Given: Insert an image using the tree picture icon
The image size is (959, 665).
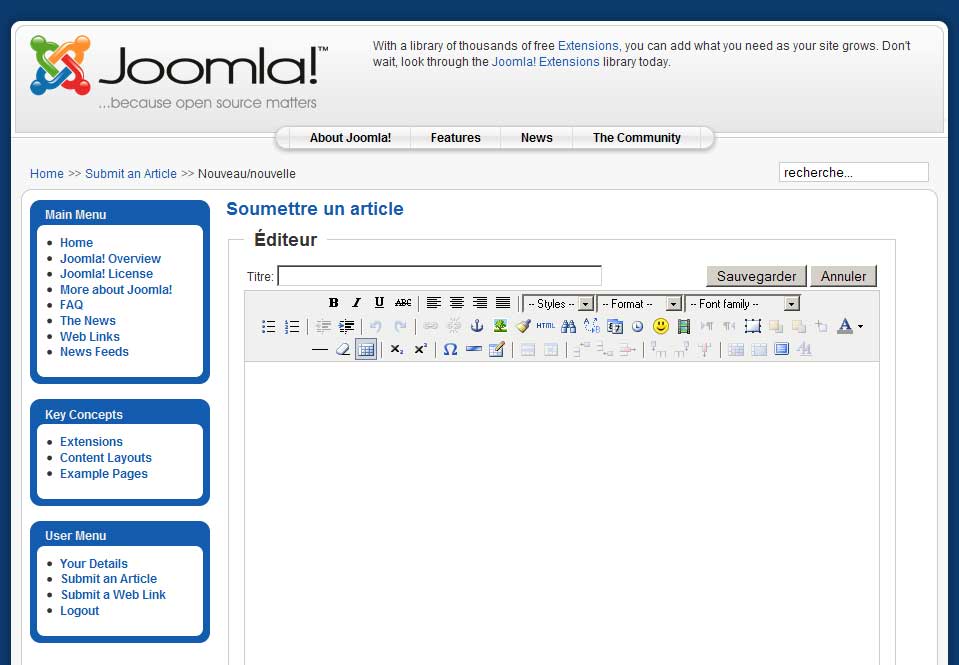Looking at the screenshot, I should click(500, 326).
